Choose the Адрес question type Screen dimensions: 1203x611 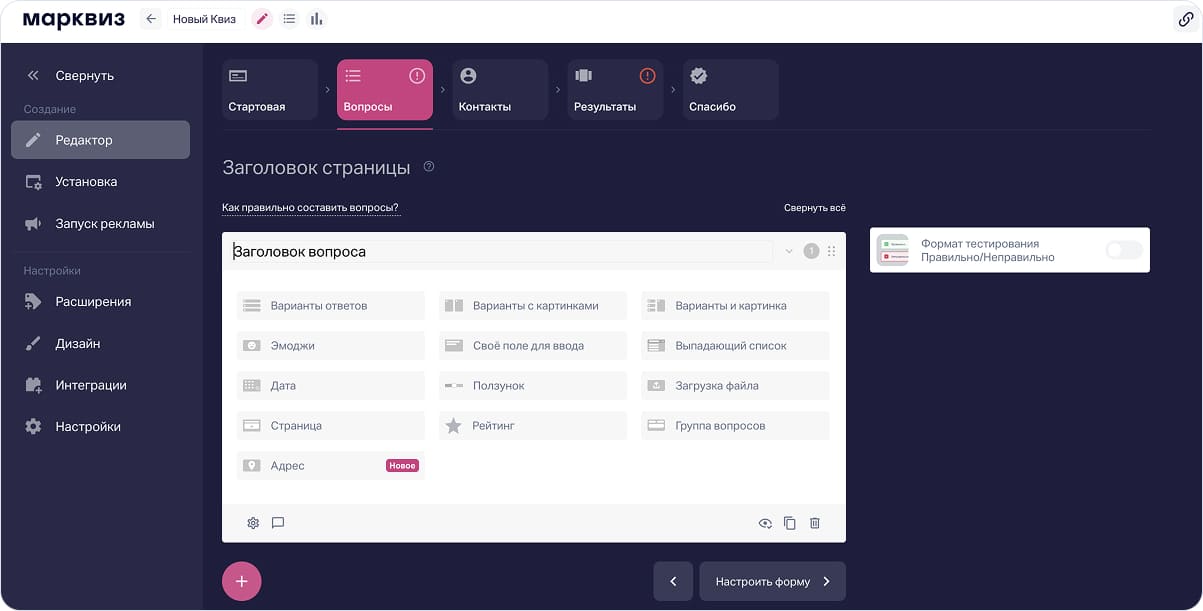tap(331, 466)
